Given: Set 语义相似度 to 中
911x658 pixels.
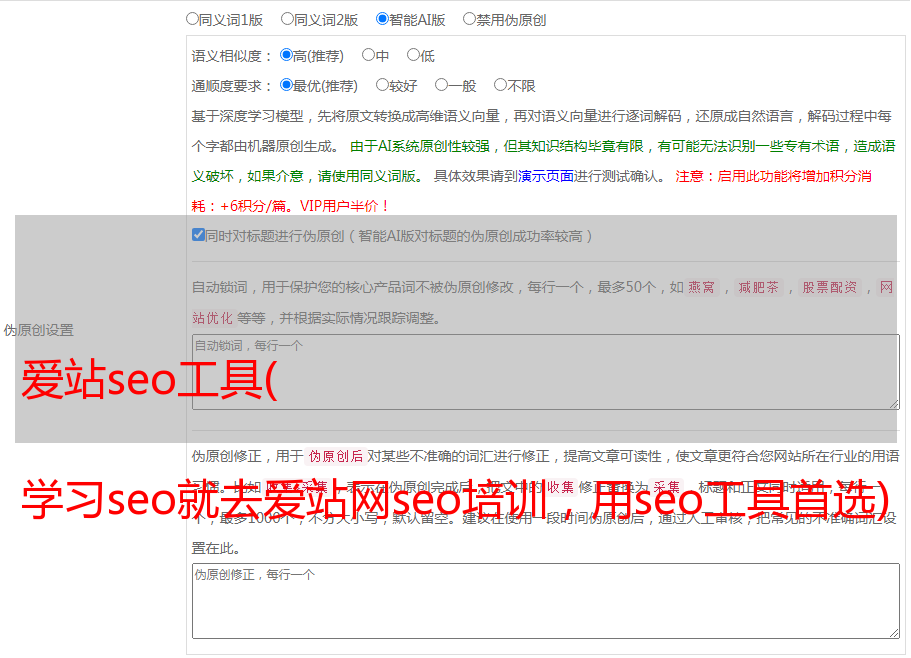Looking at the screenshot, I should tap(368, 55).
